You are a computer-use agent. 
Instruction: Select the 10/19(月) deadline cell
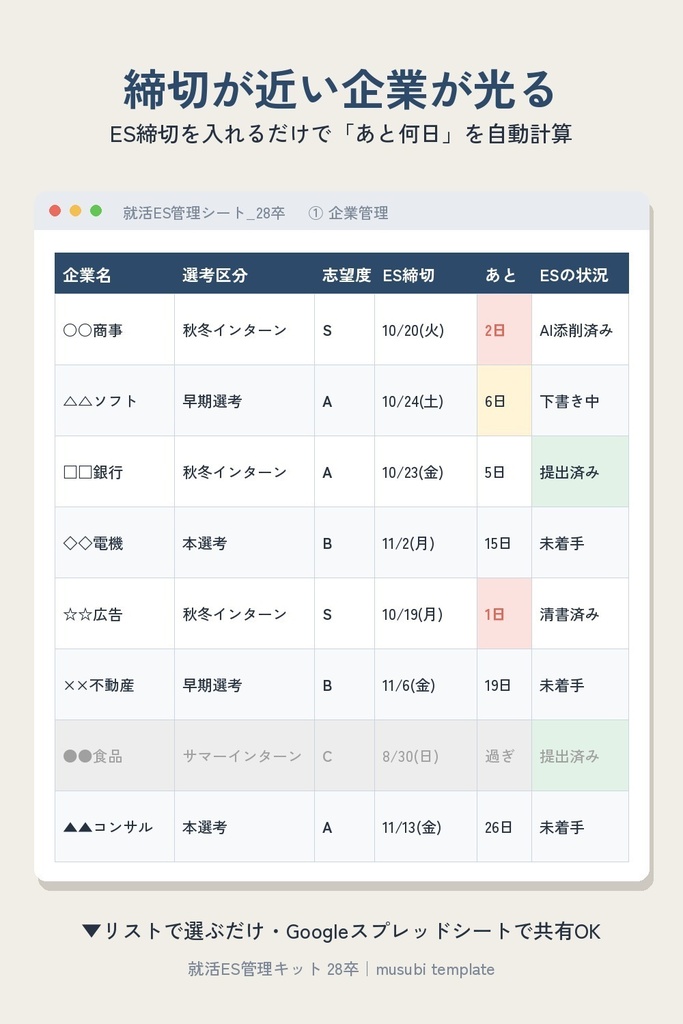[426, 614]
